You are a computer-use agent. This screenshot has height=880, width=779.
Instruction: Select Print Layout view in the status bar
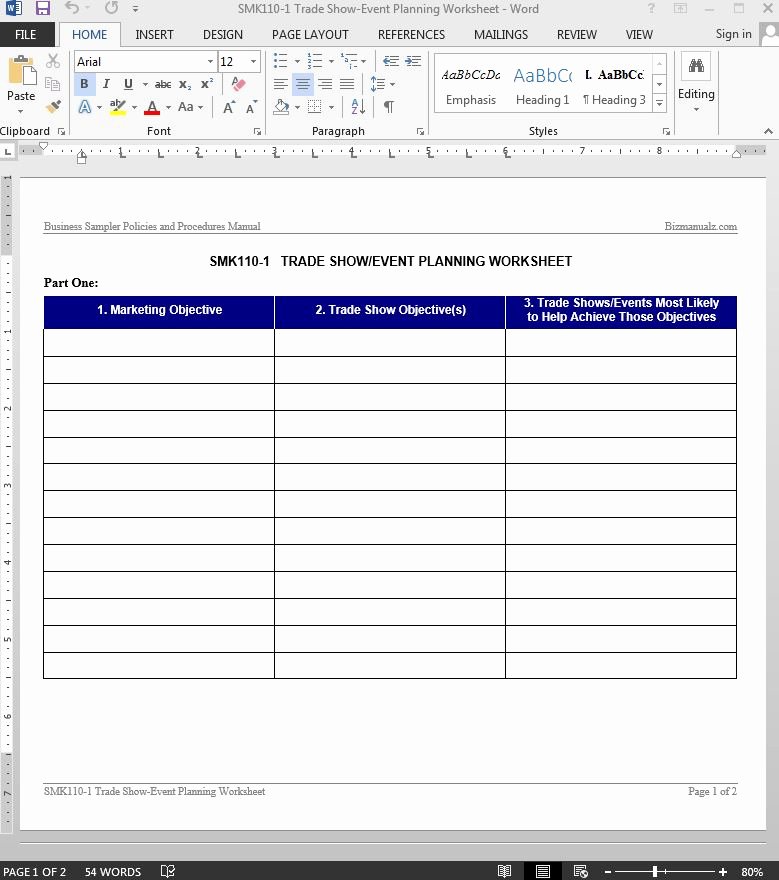tap(542, 871)
